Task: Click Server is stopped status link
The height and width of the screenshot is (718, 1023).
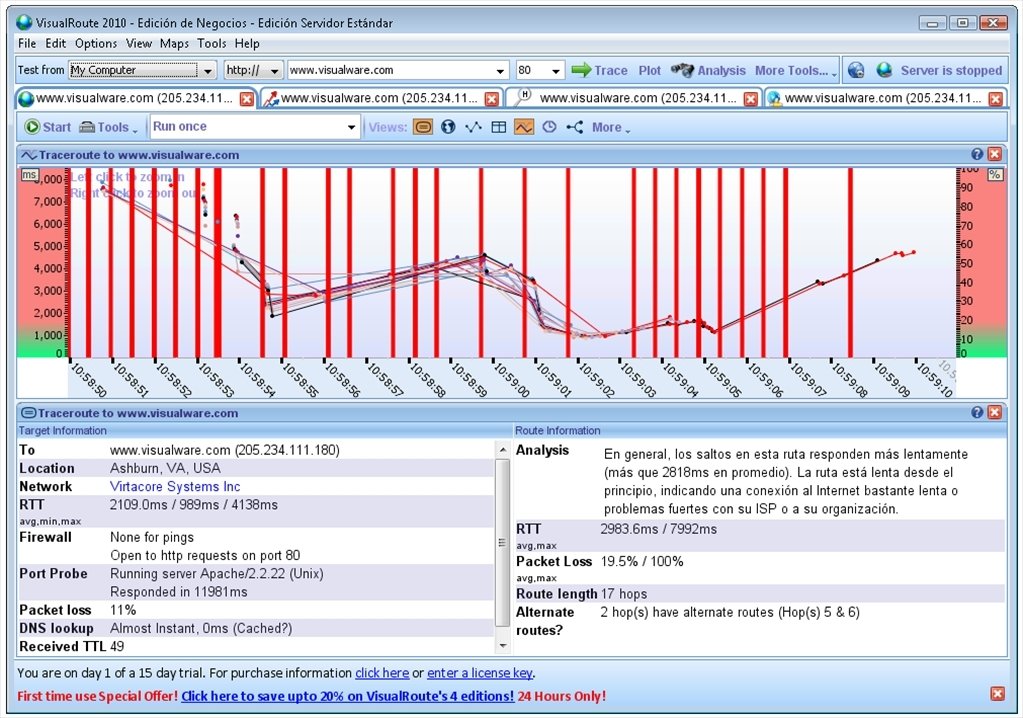Action: tap(951, 70)
